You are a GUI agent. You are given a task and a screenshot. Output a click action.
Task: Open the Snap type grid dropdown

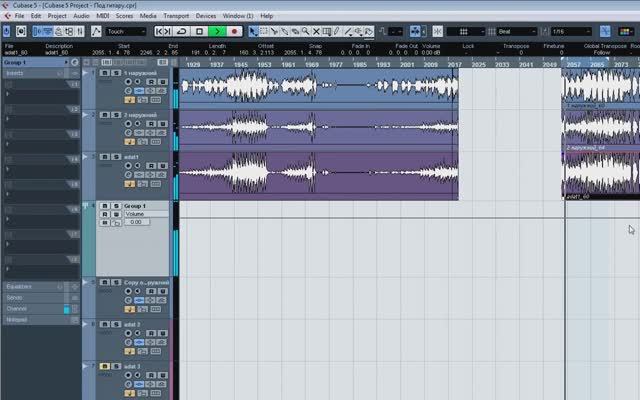466,31
